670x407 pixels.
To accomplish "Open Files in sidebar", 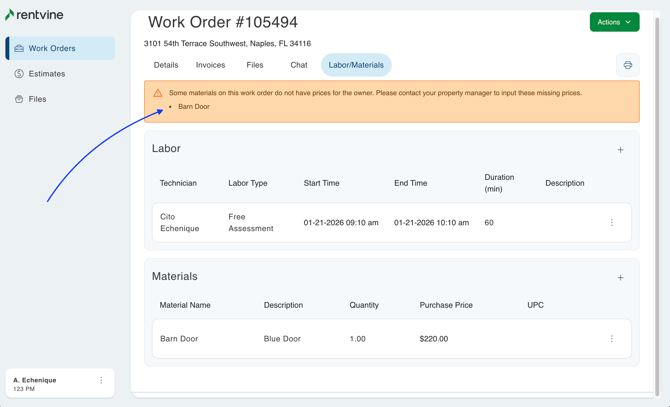I will (x=37, y=99).
